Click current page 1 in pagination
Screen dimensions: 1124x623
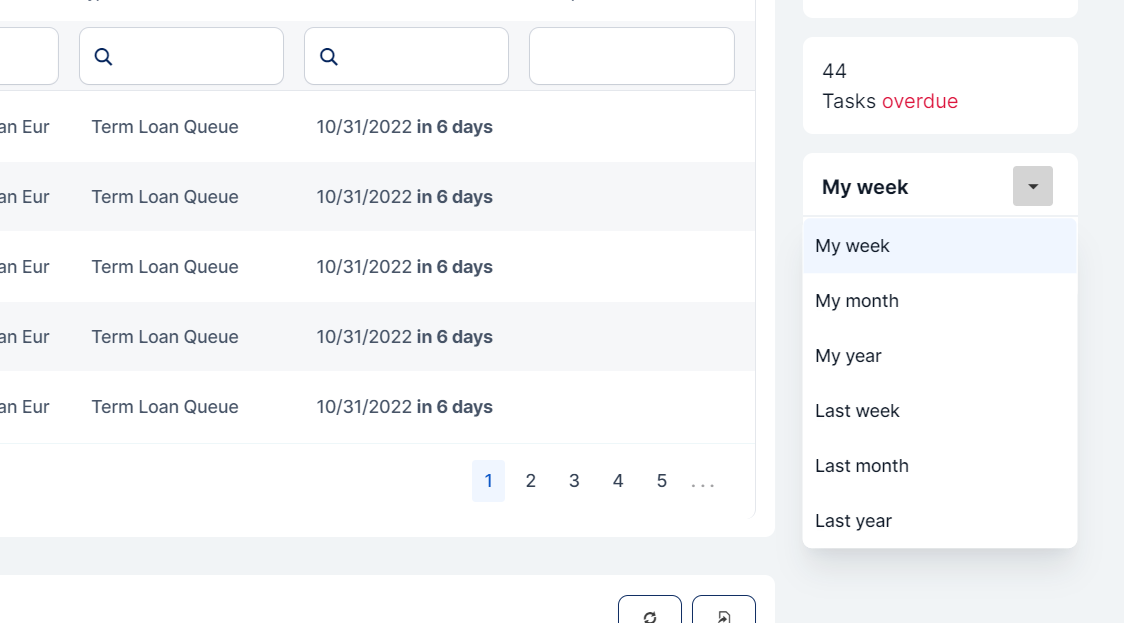click(x=488, y=481)
